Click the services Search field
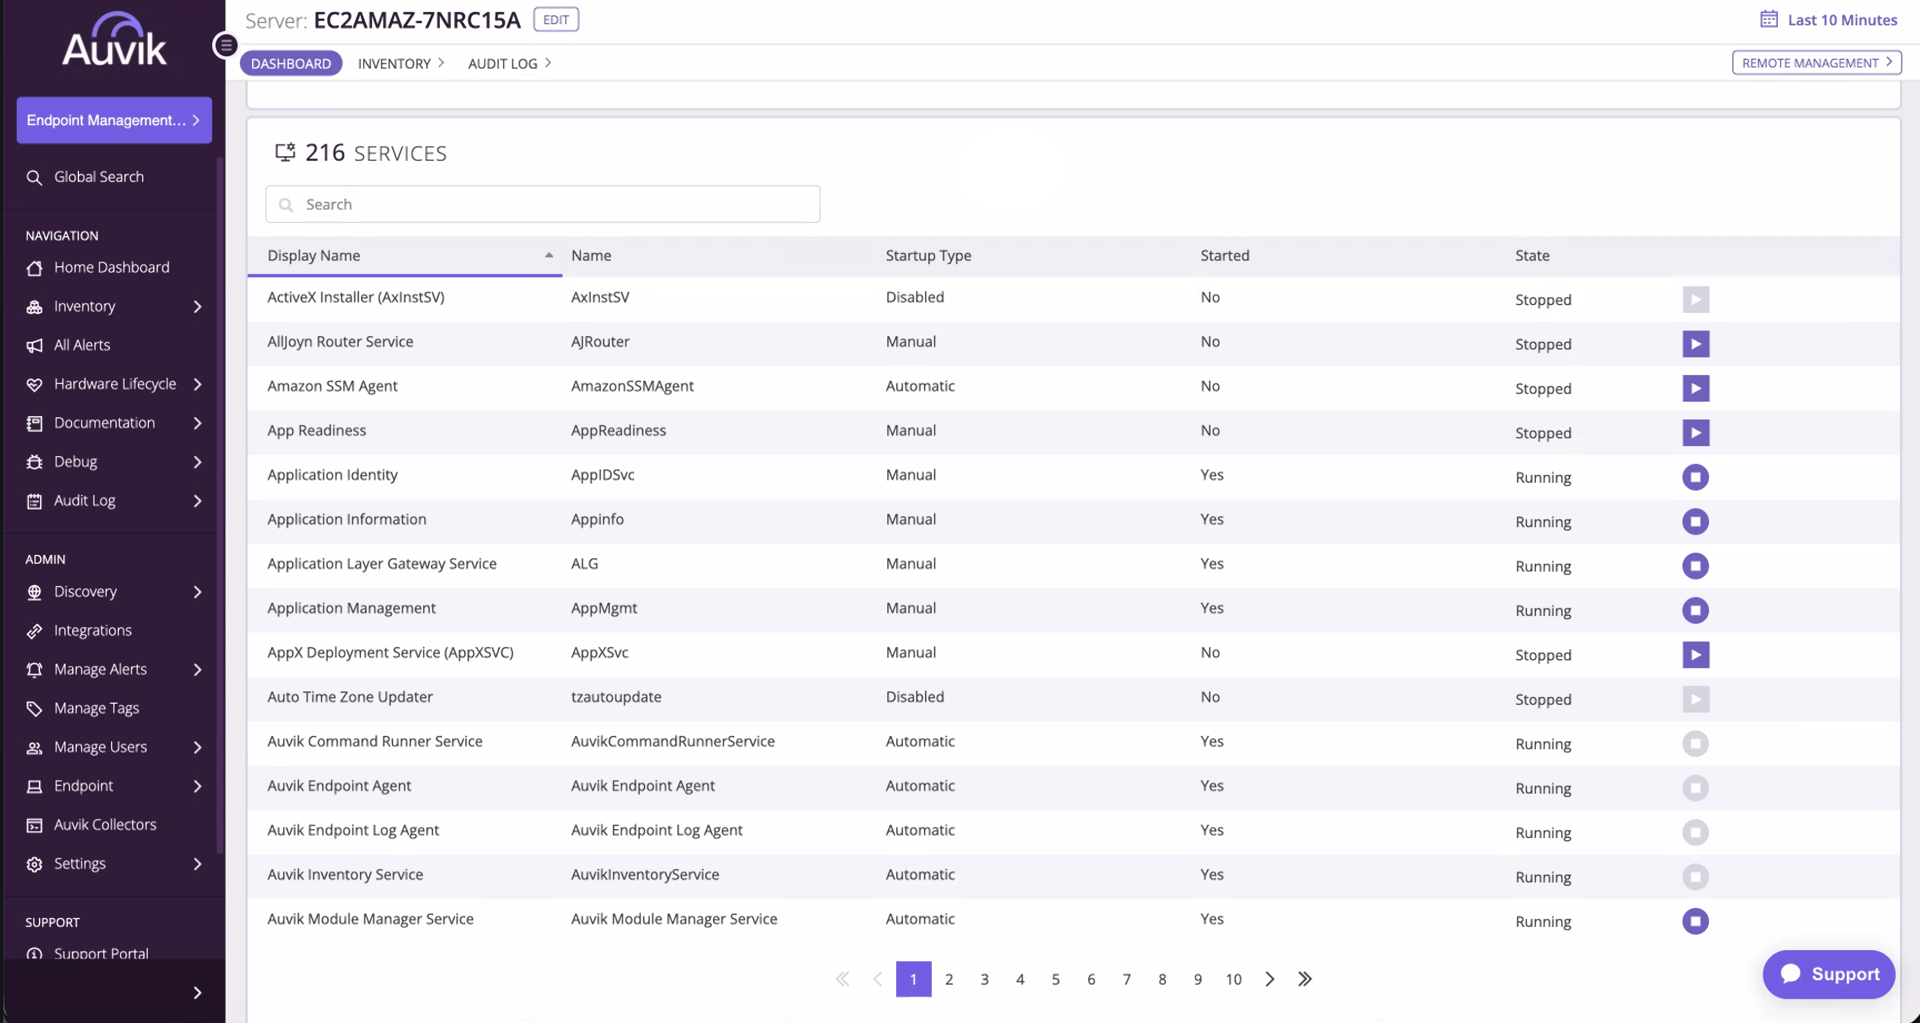The width and height of the screenshot is (1920, 1023). tap(543, 204)
